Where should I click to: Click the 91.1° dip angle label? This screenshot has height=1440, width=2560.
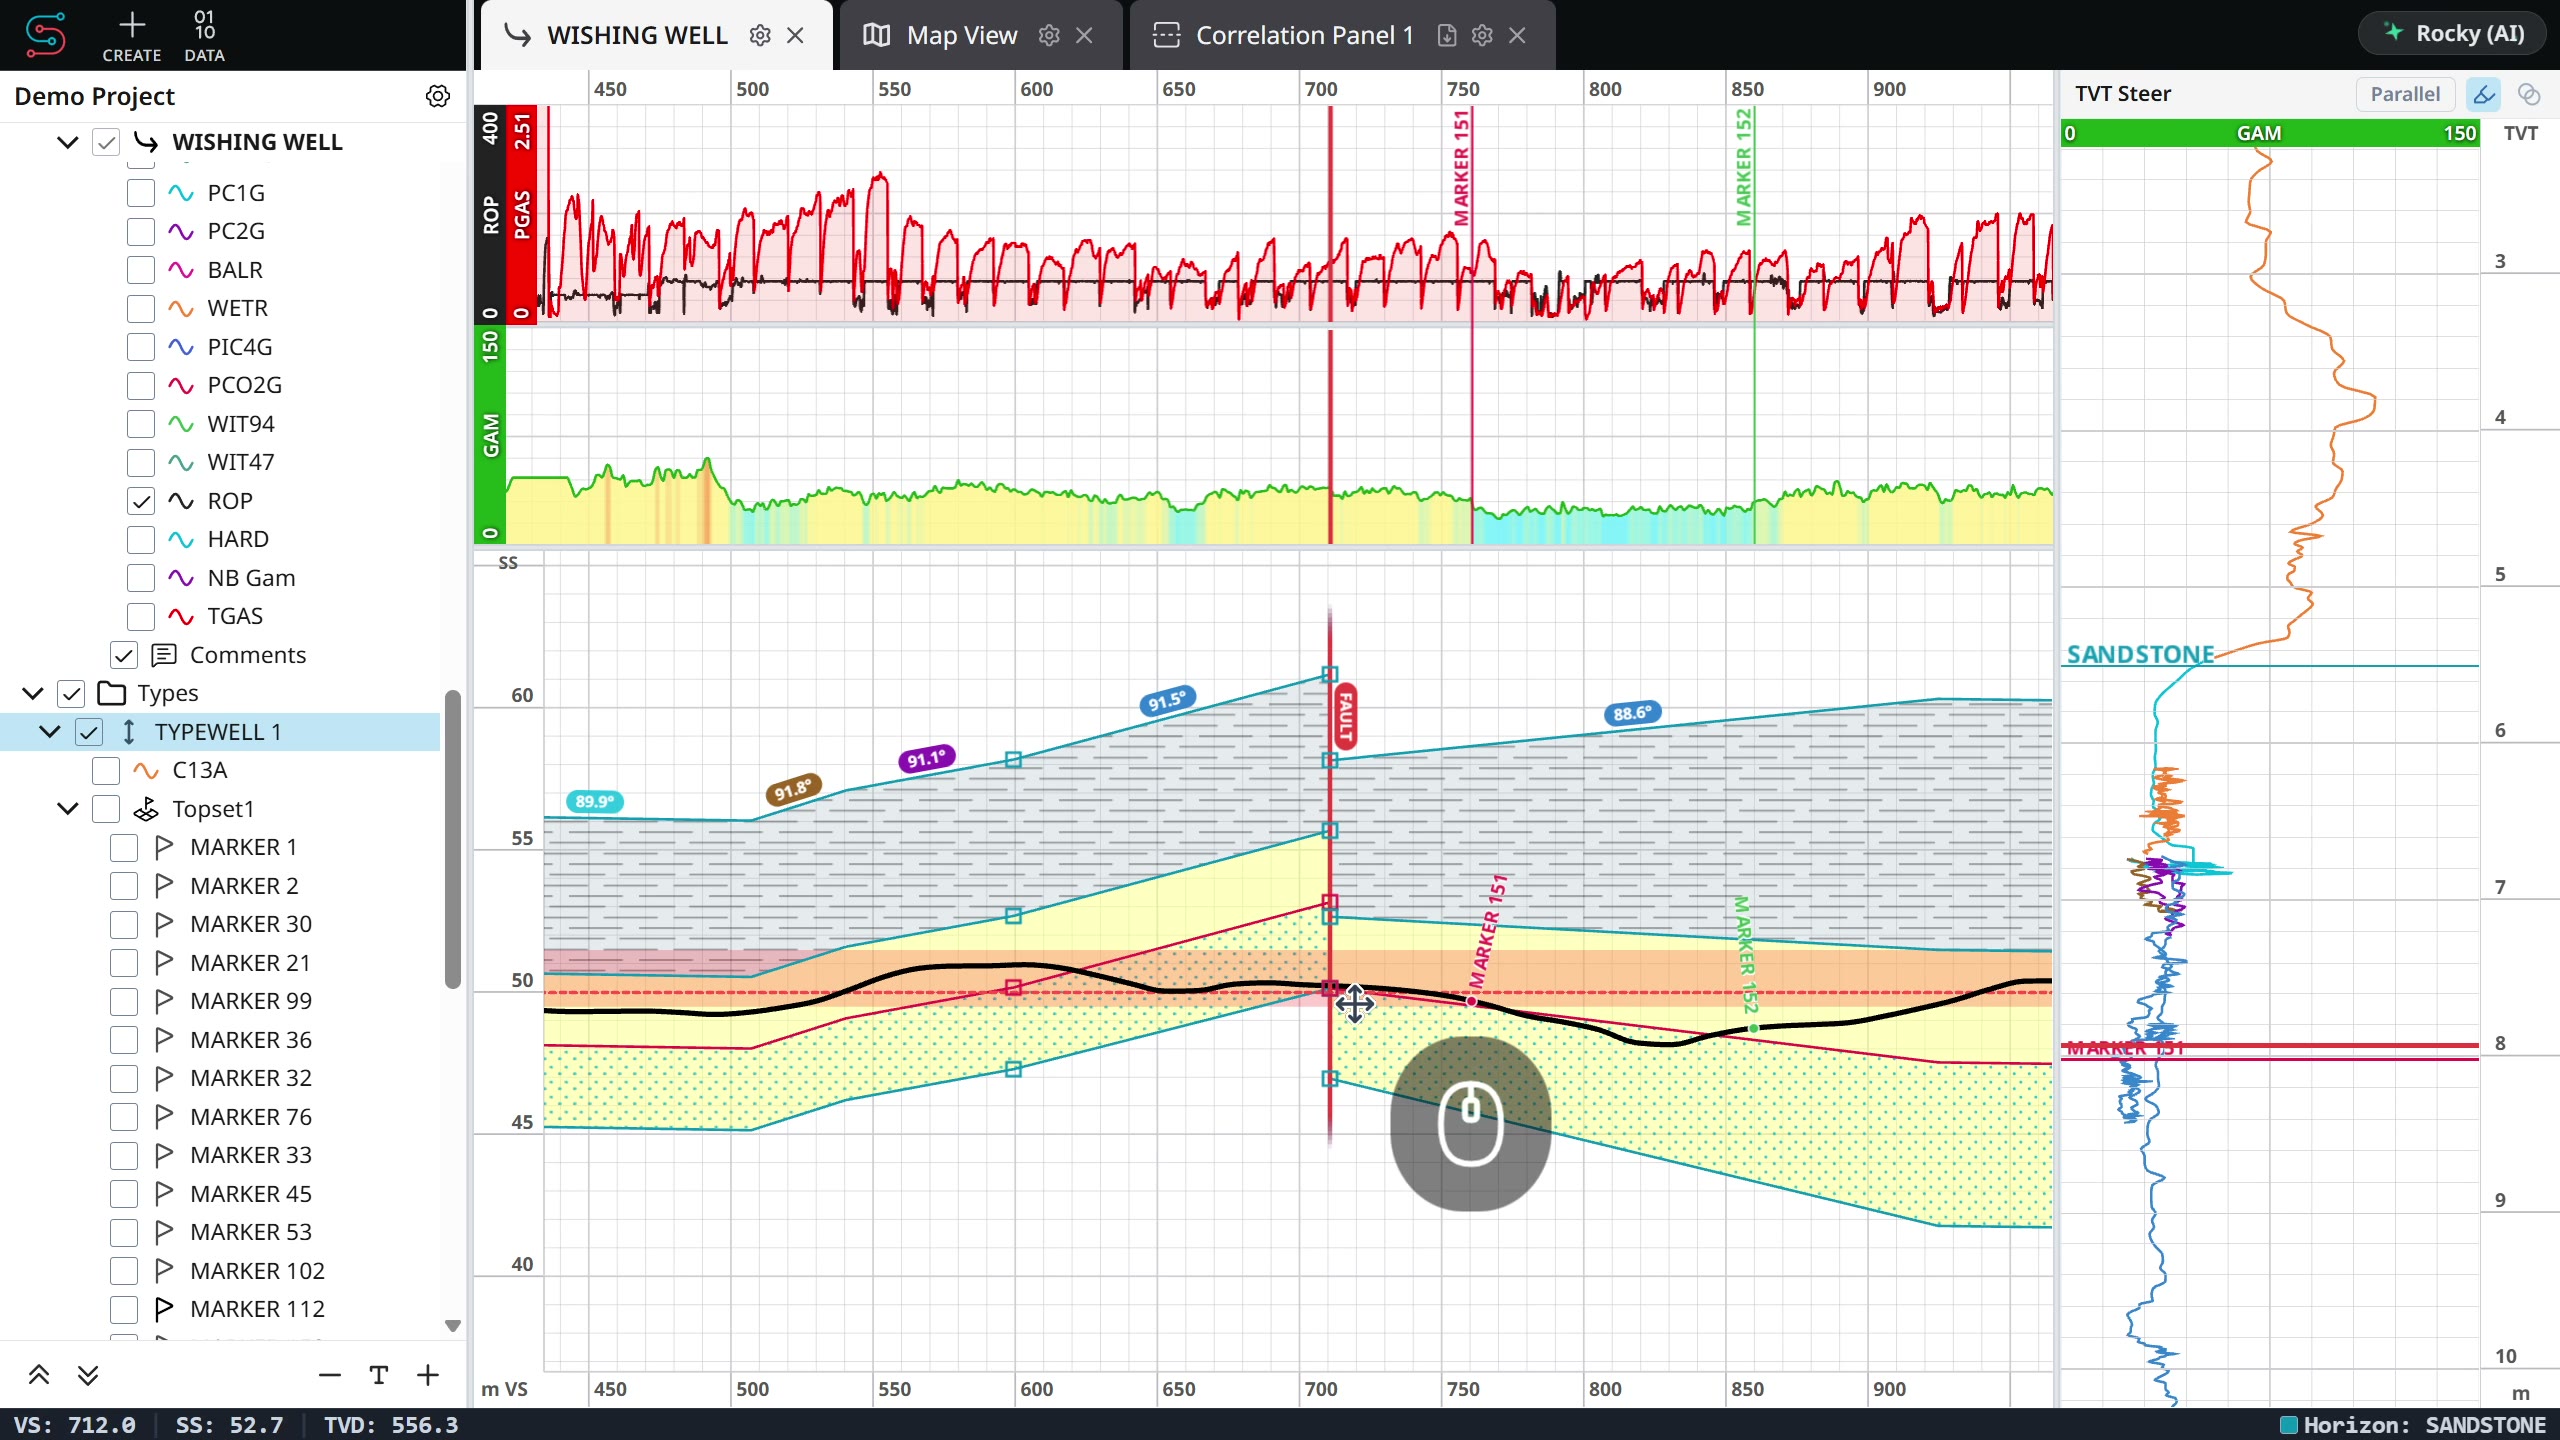(x=926, y=759)
